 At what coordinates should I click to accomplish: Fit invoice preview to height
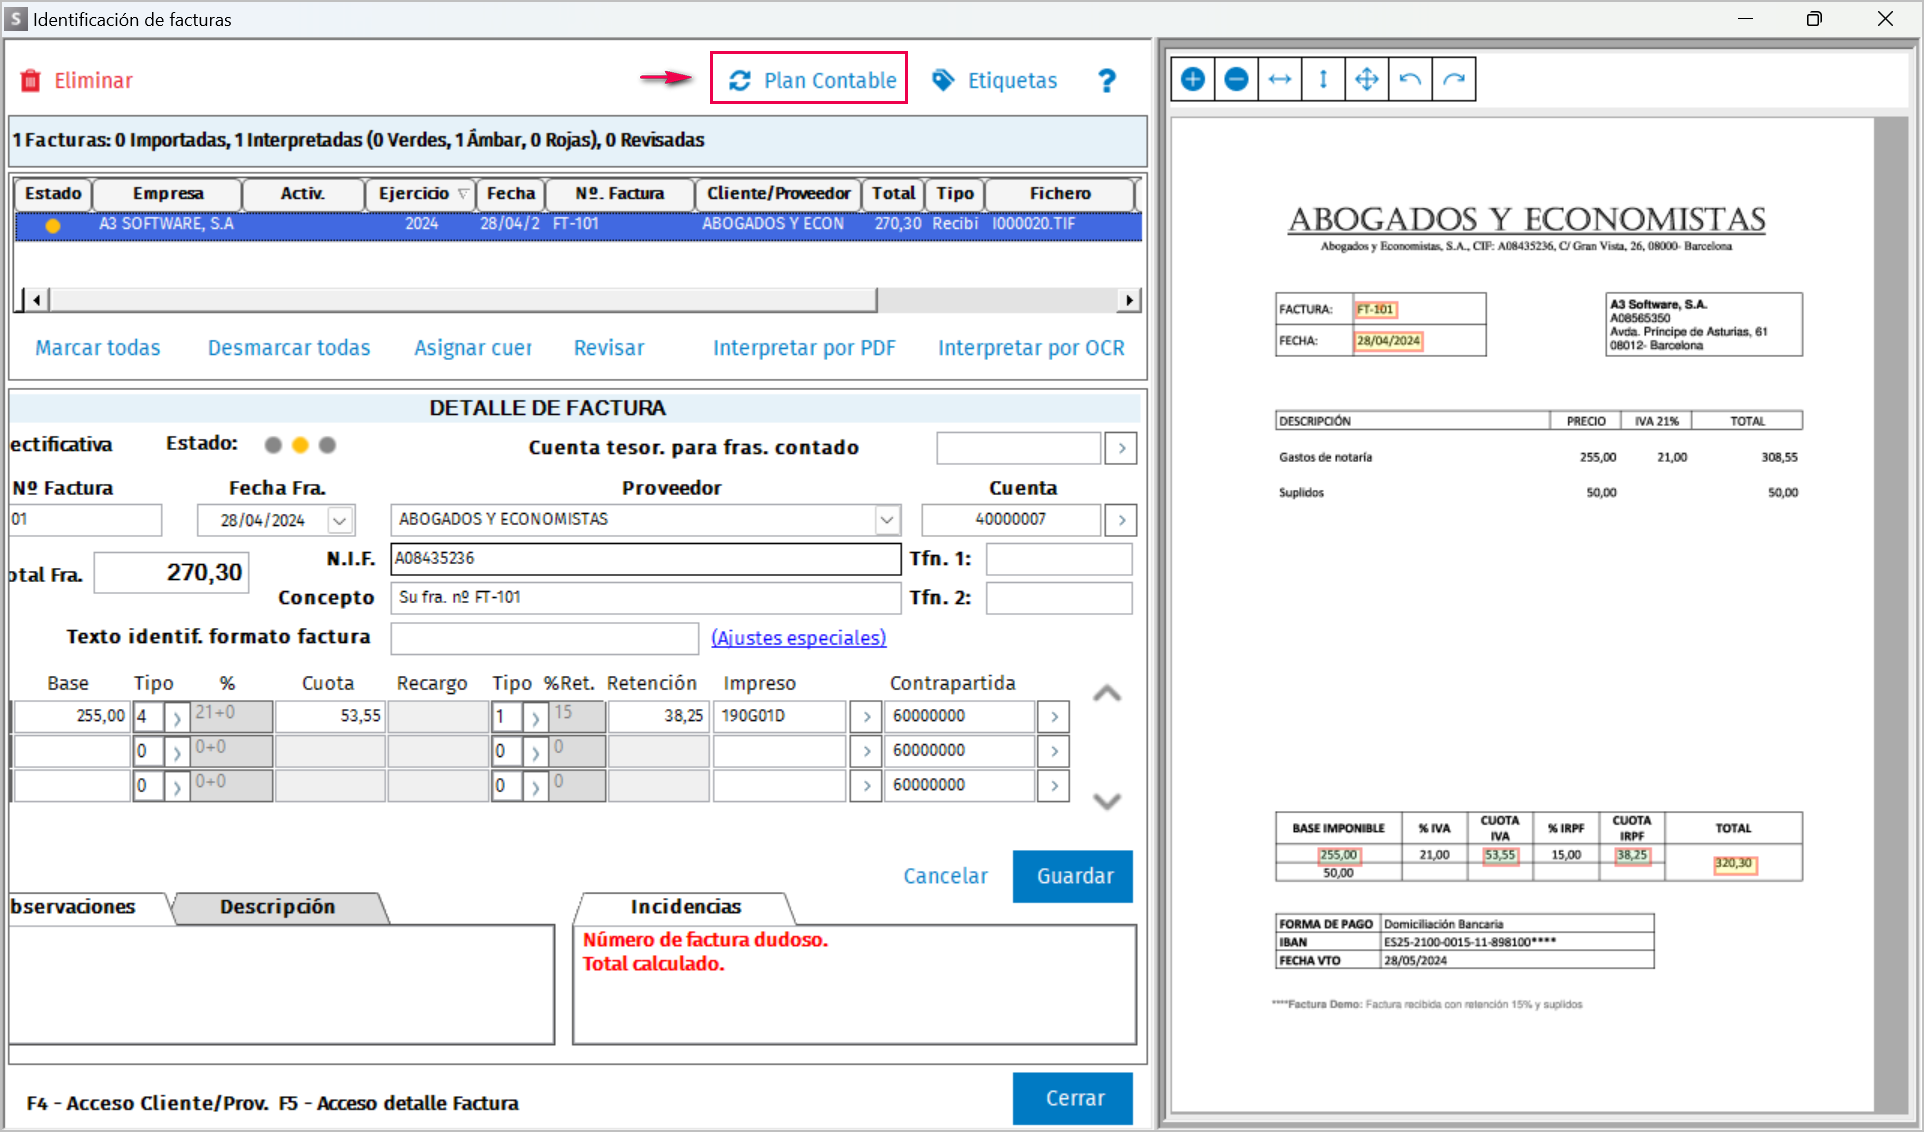click(1323, 79)
